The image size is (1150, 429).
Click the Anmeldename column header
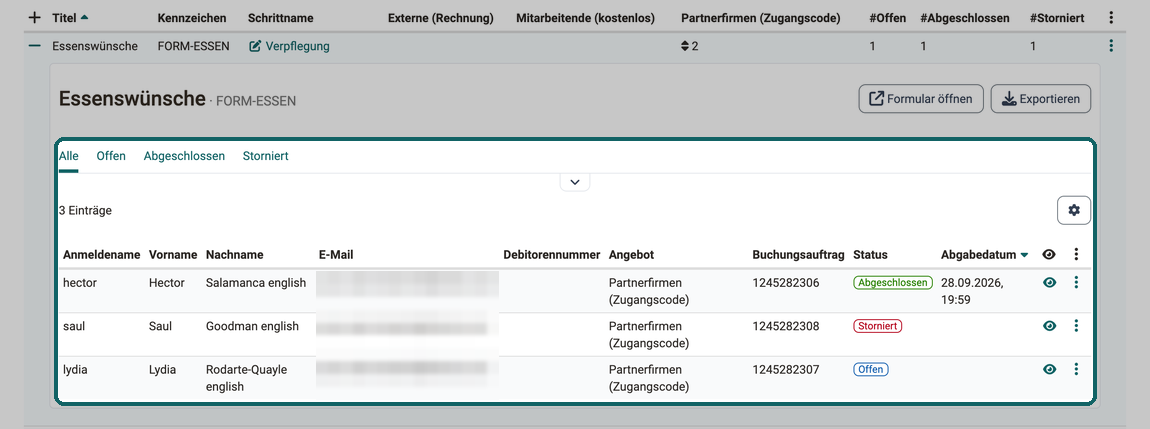pyautogui.click(x=101, y=254)
